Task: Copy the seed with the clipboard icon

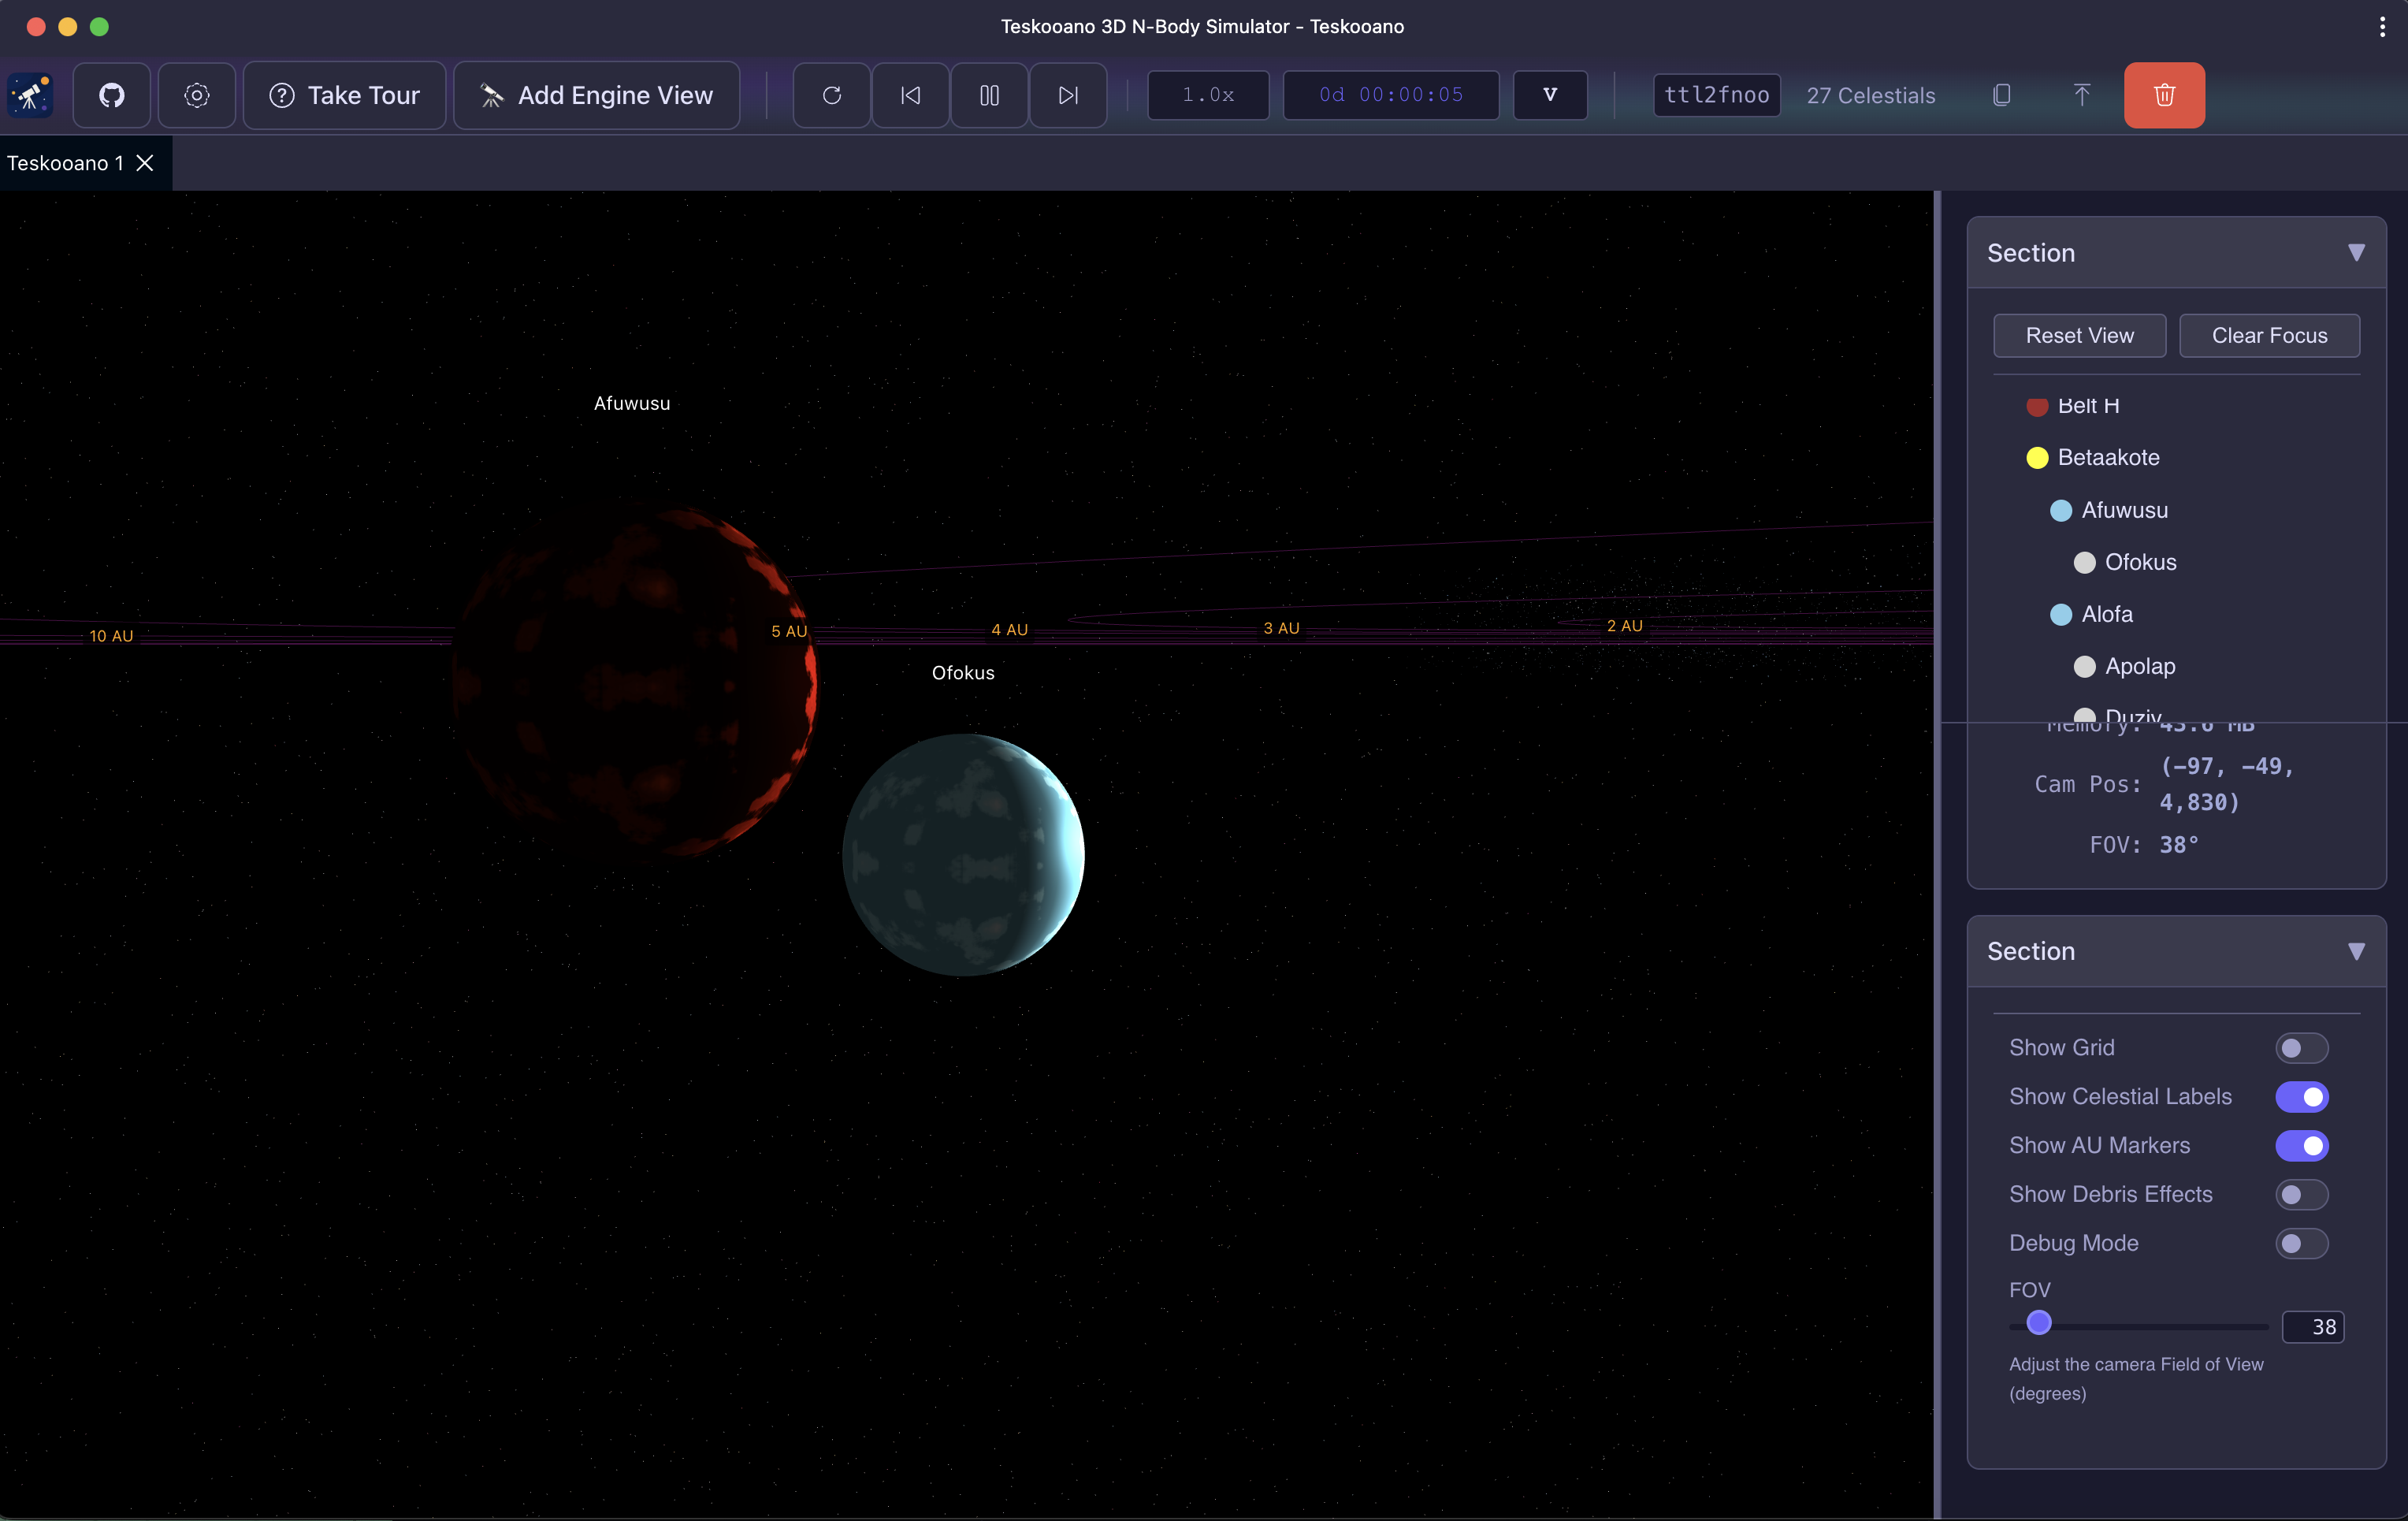Action: coord(2001,95)
